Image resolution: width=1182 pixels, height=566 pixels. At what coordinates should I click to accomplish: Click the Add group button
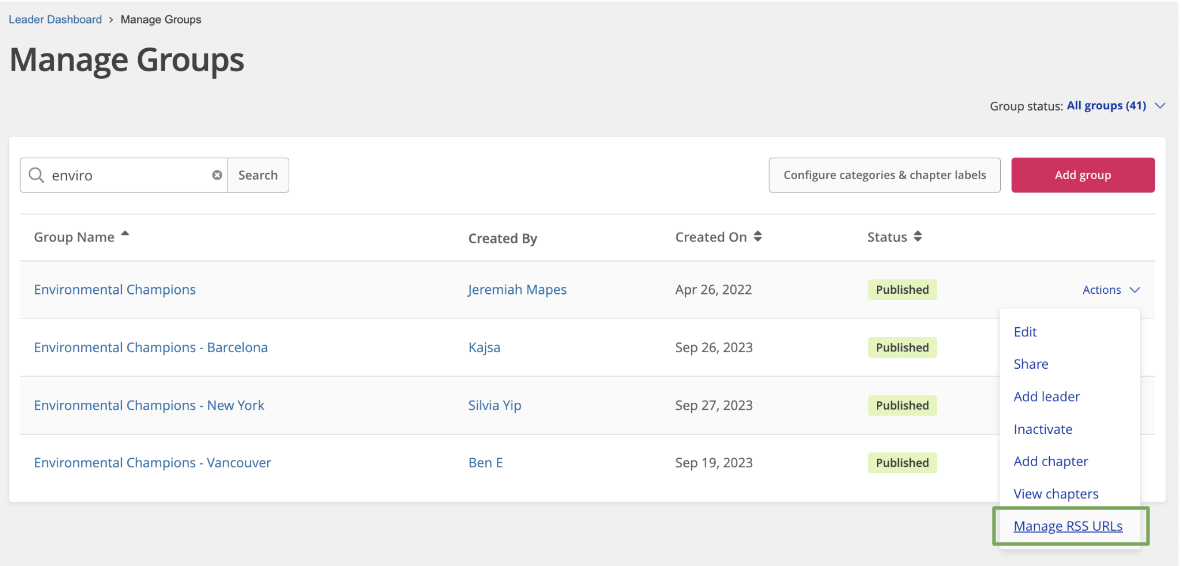pyautogui.click(x=1082, y=175)
